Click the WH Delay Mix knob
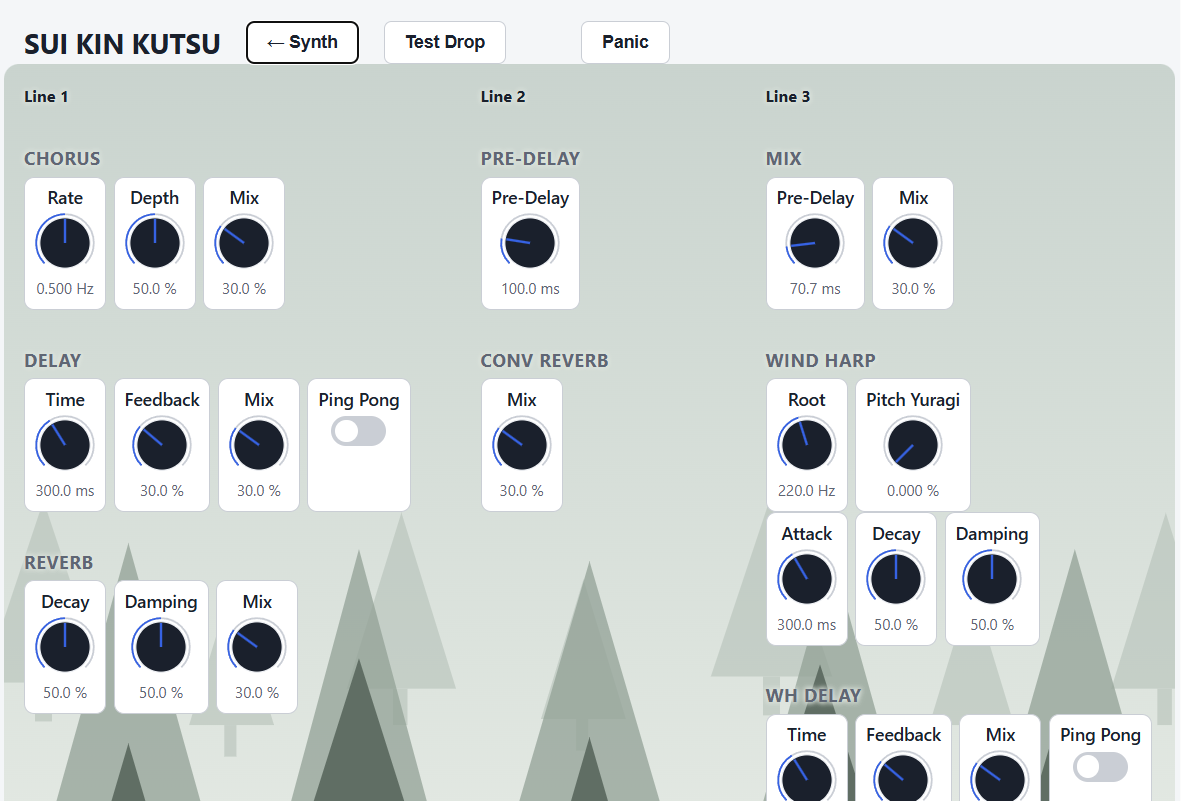Image resolution: width=1181 pixels, height=801 pixels. point(1000,778)
